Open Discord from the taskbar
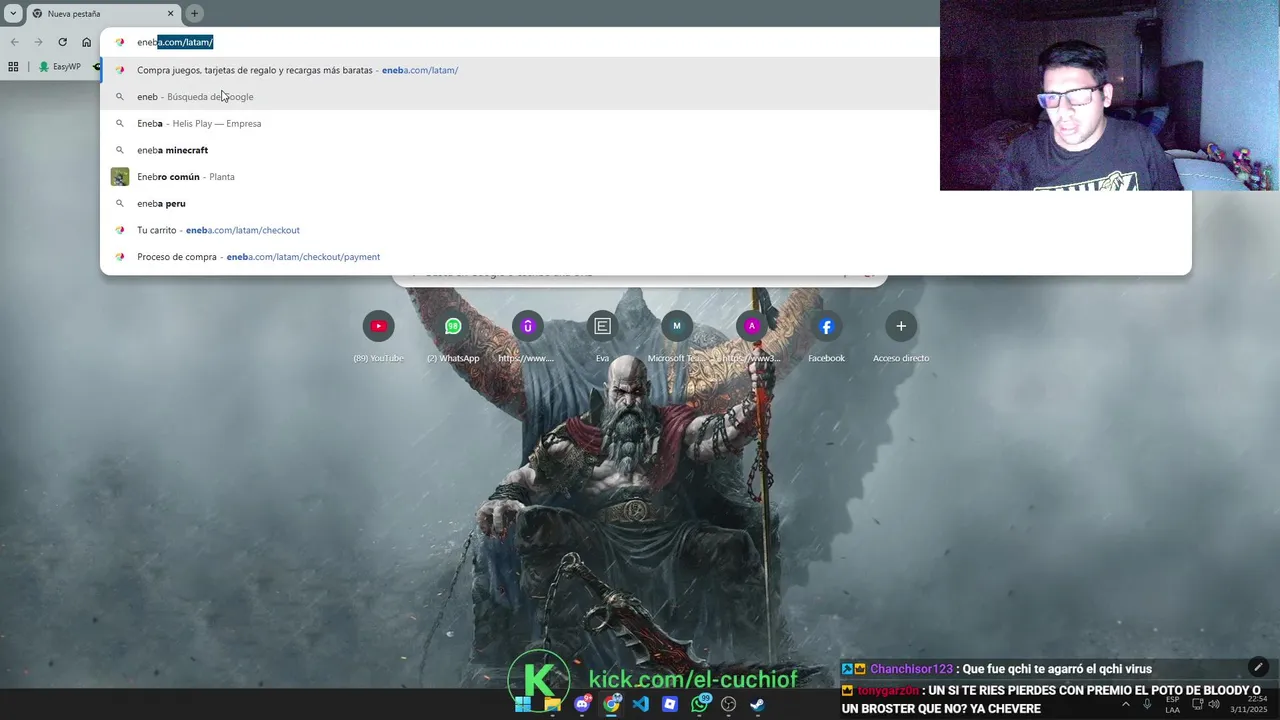 tap(582, 704)
